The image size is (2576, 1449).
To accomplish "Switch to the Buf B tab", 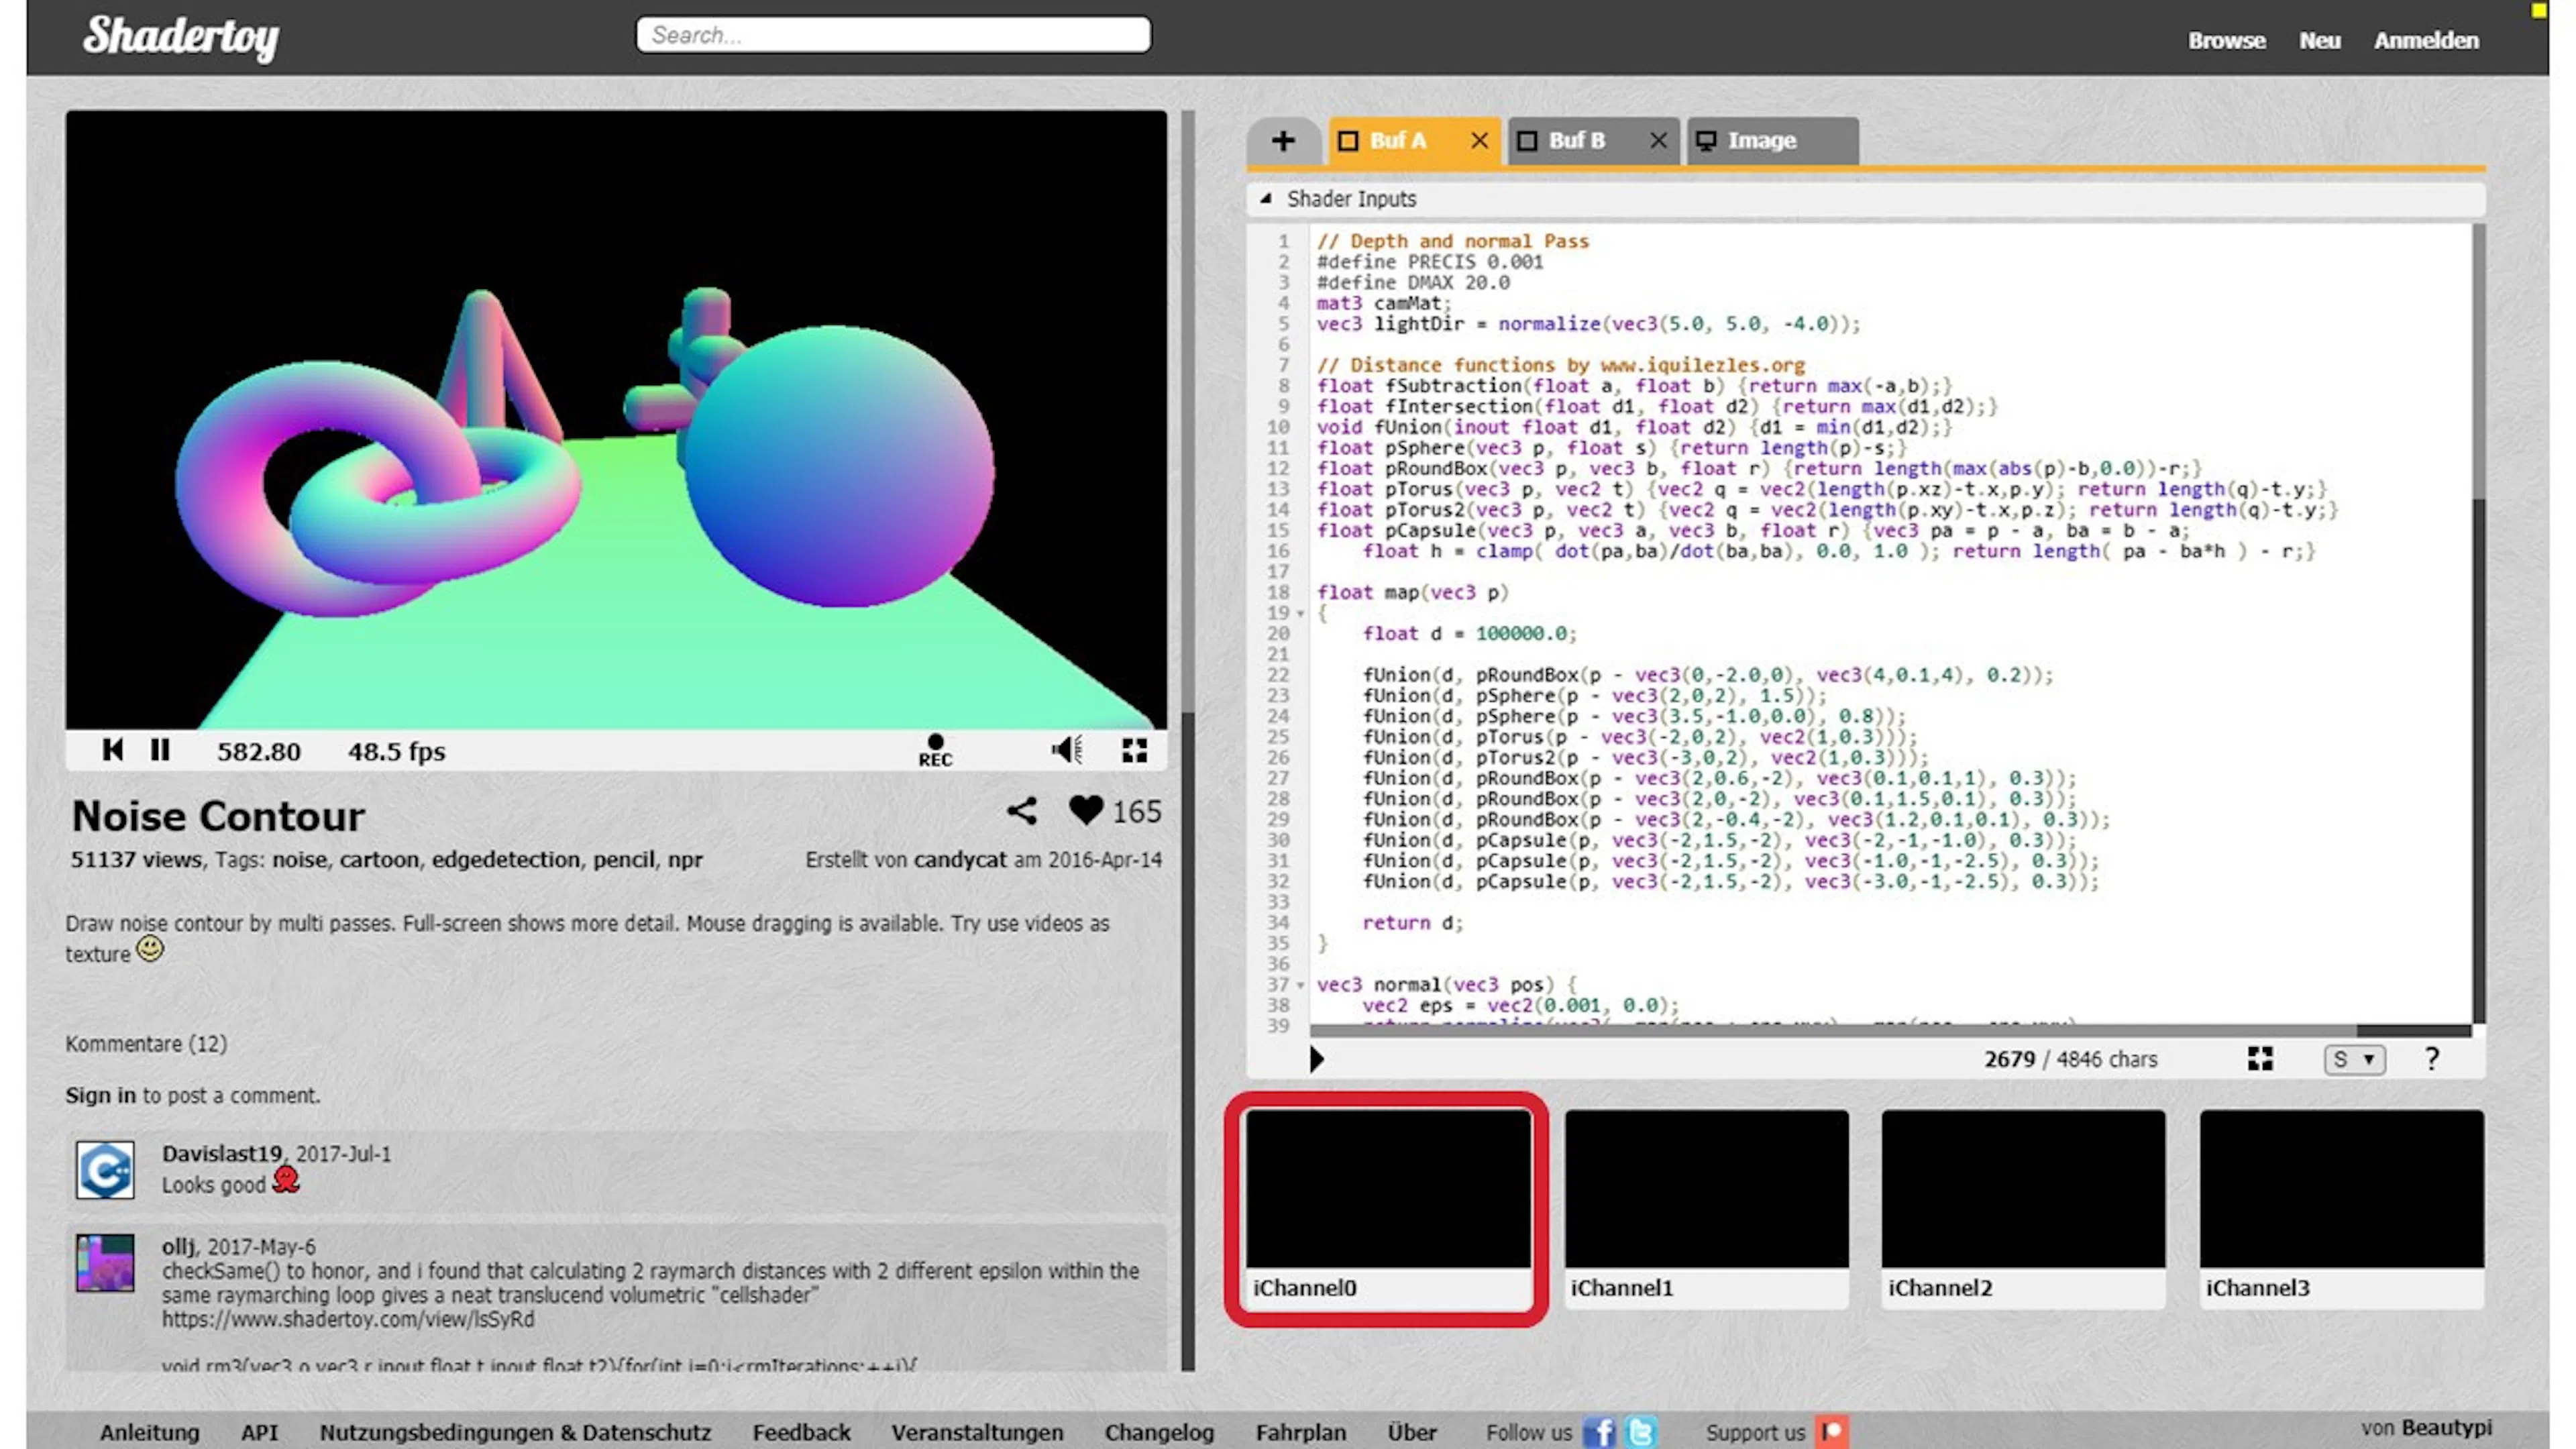I will (x=1576, y=141).
